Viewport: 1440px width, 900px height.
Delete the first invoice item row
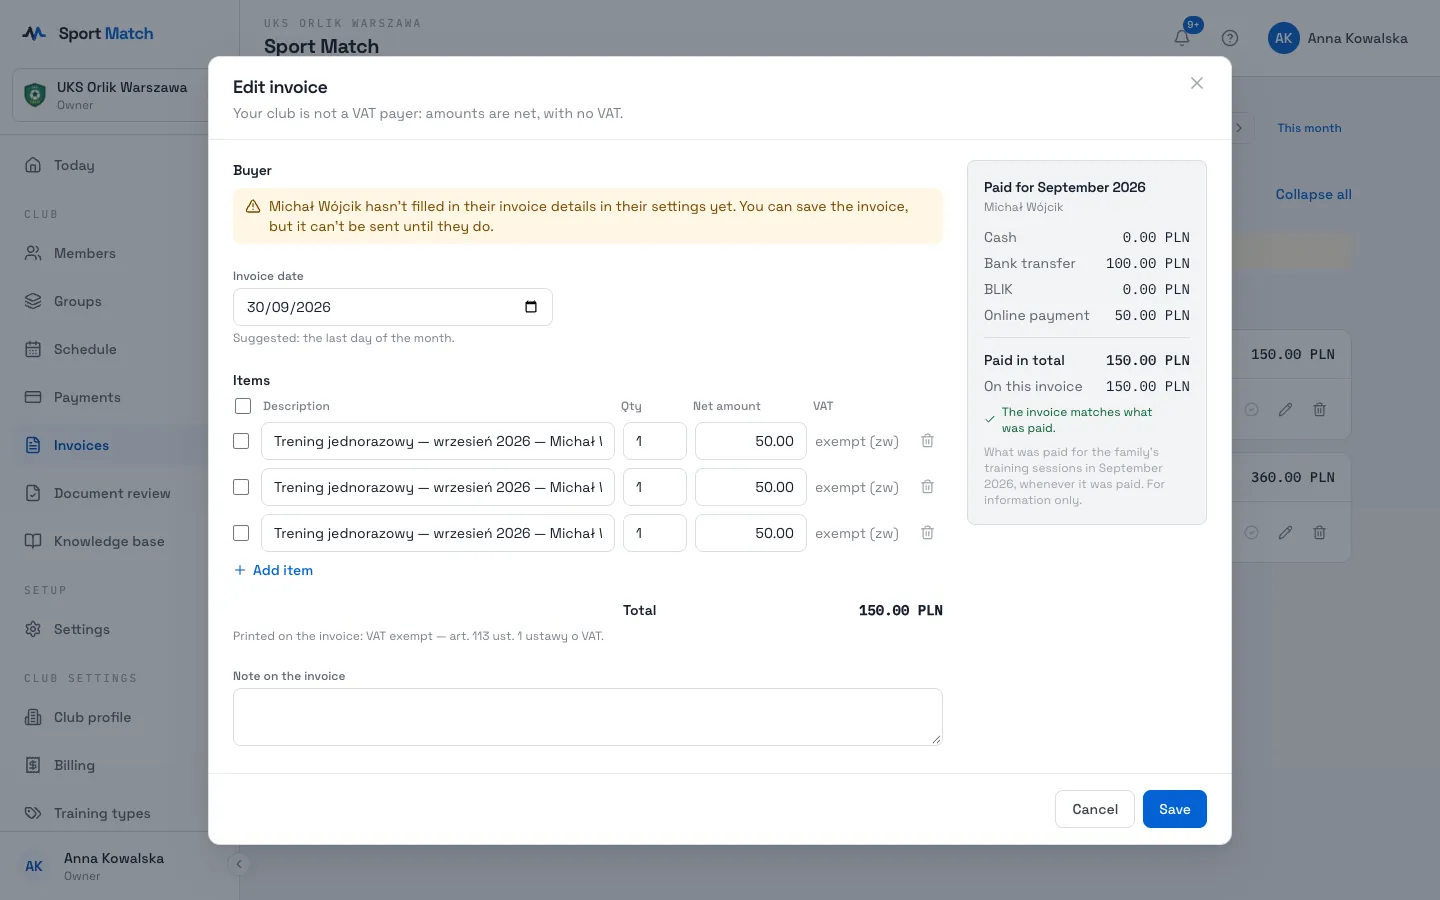[927, 441]
